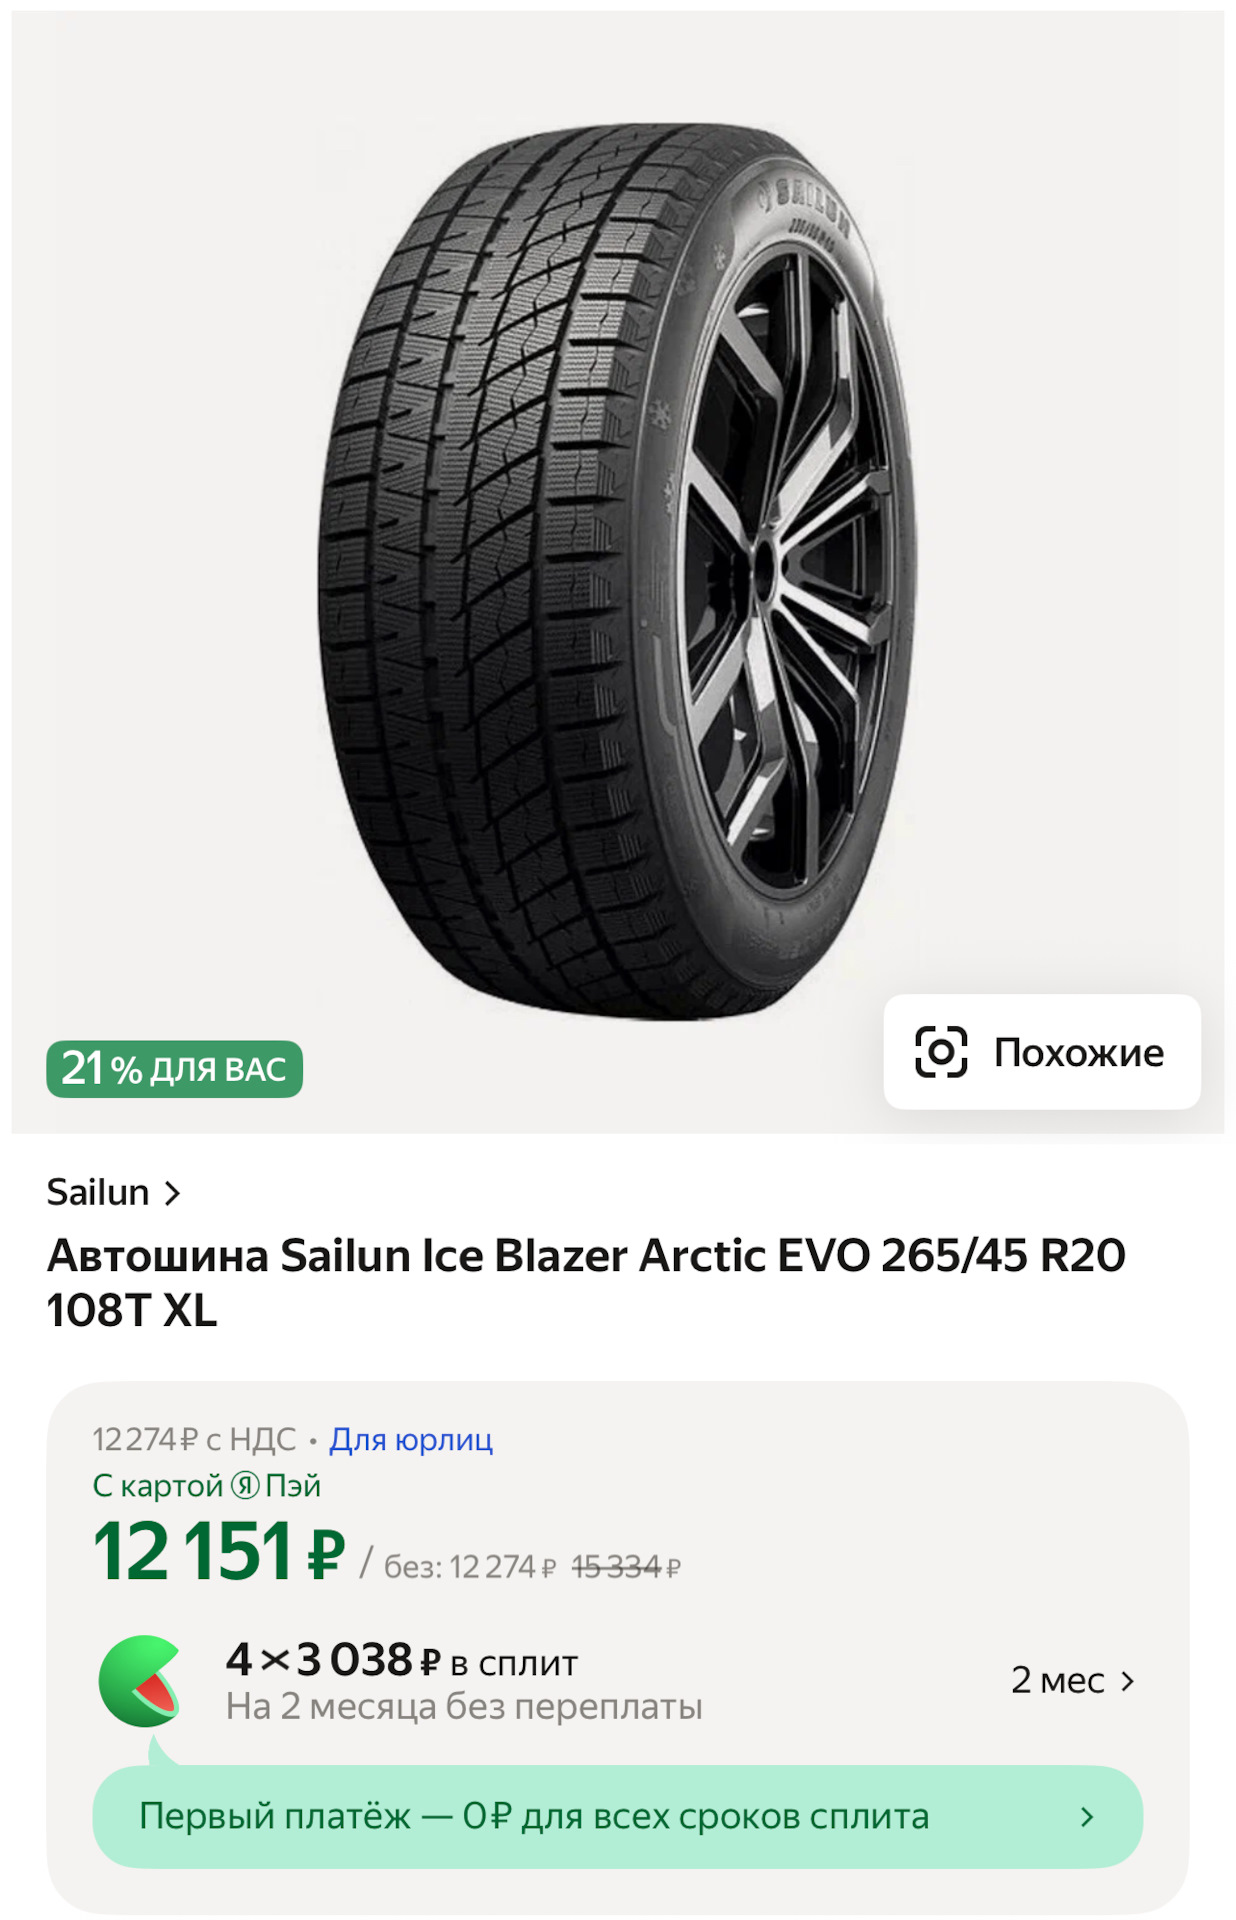
Task: Open the tire product photo
Action: pos(616,570)
